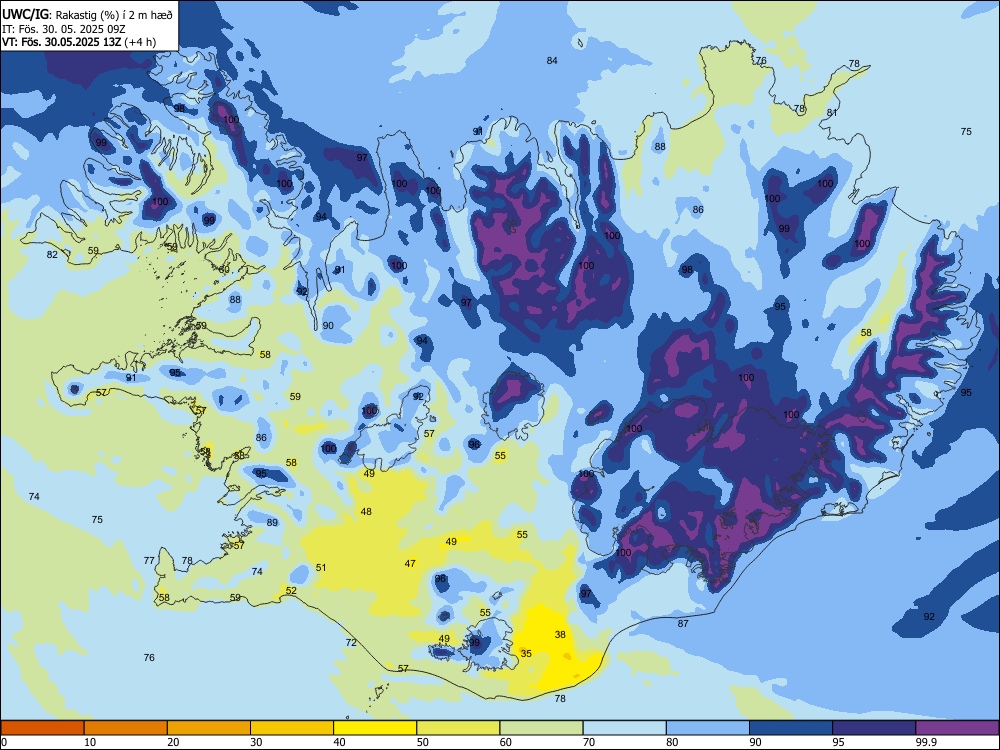Click the orange 10–20 legend swatch
This screenshot has height=750, width=1000.
pos(126,728)
